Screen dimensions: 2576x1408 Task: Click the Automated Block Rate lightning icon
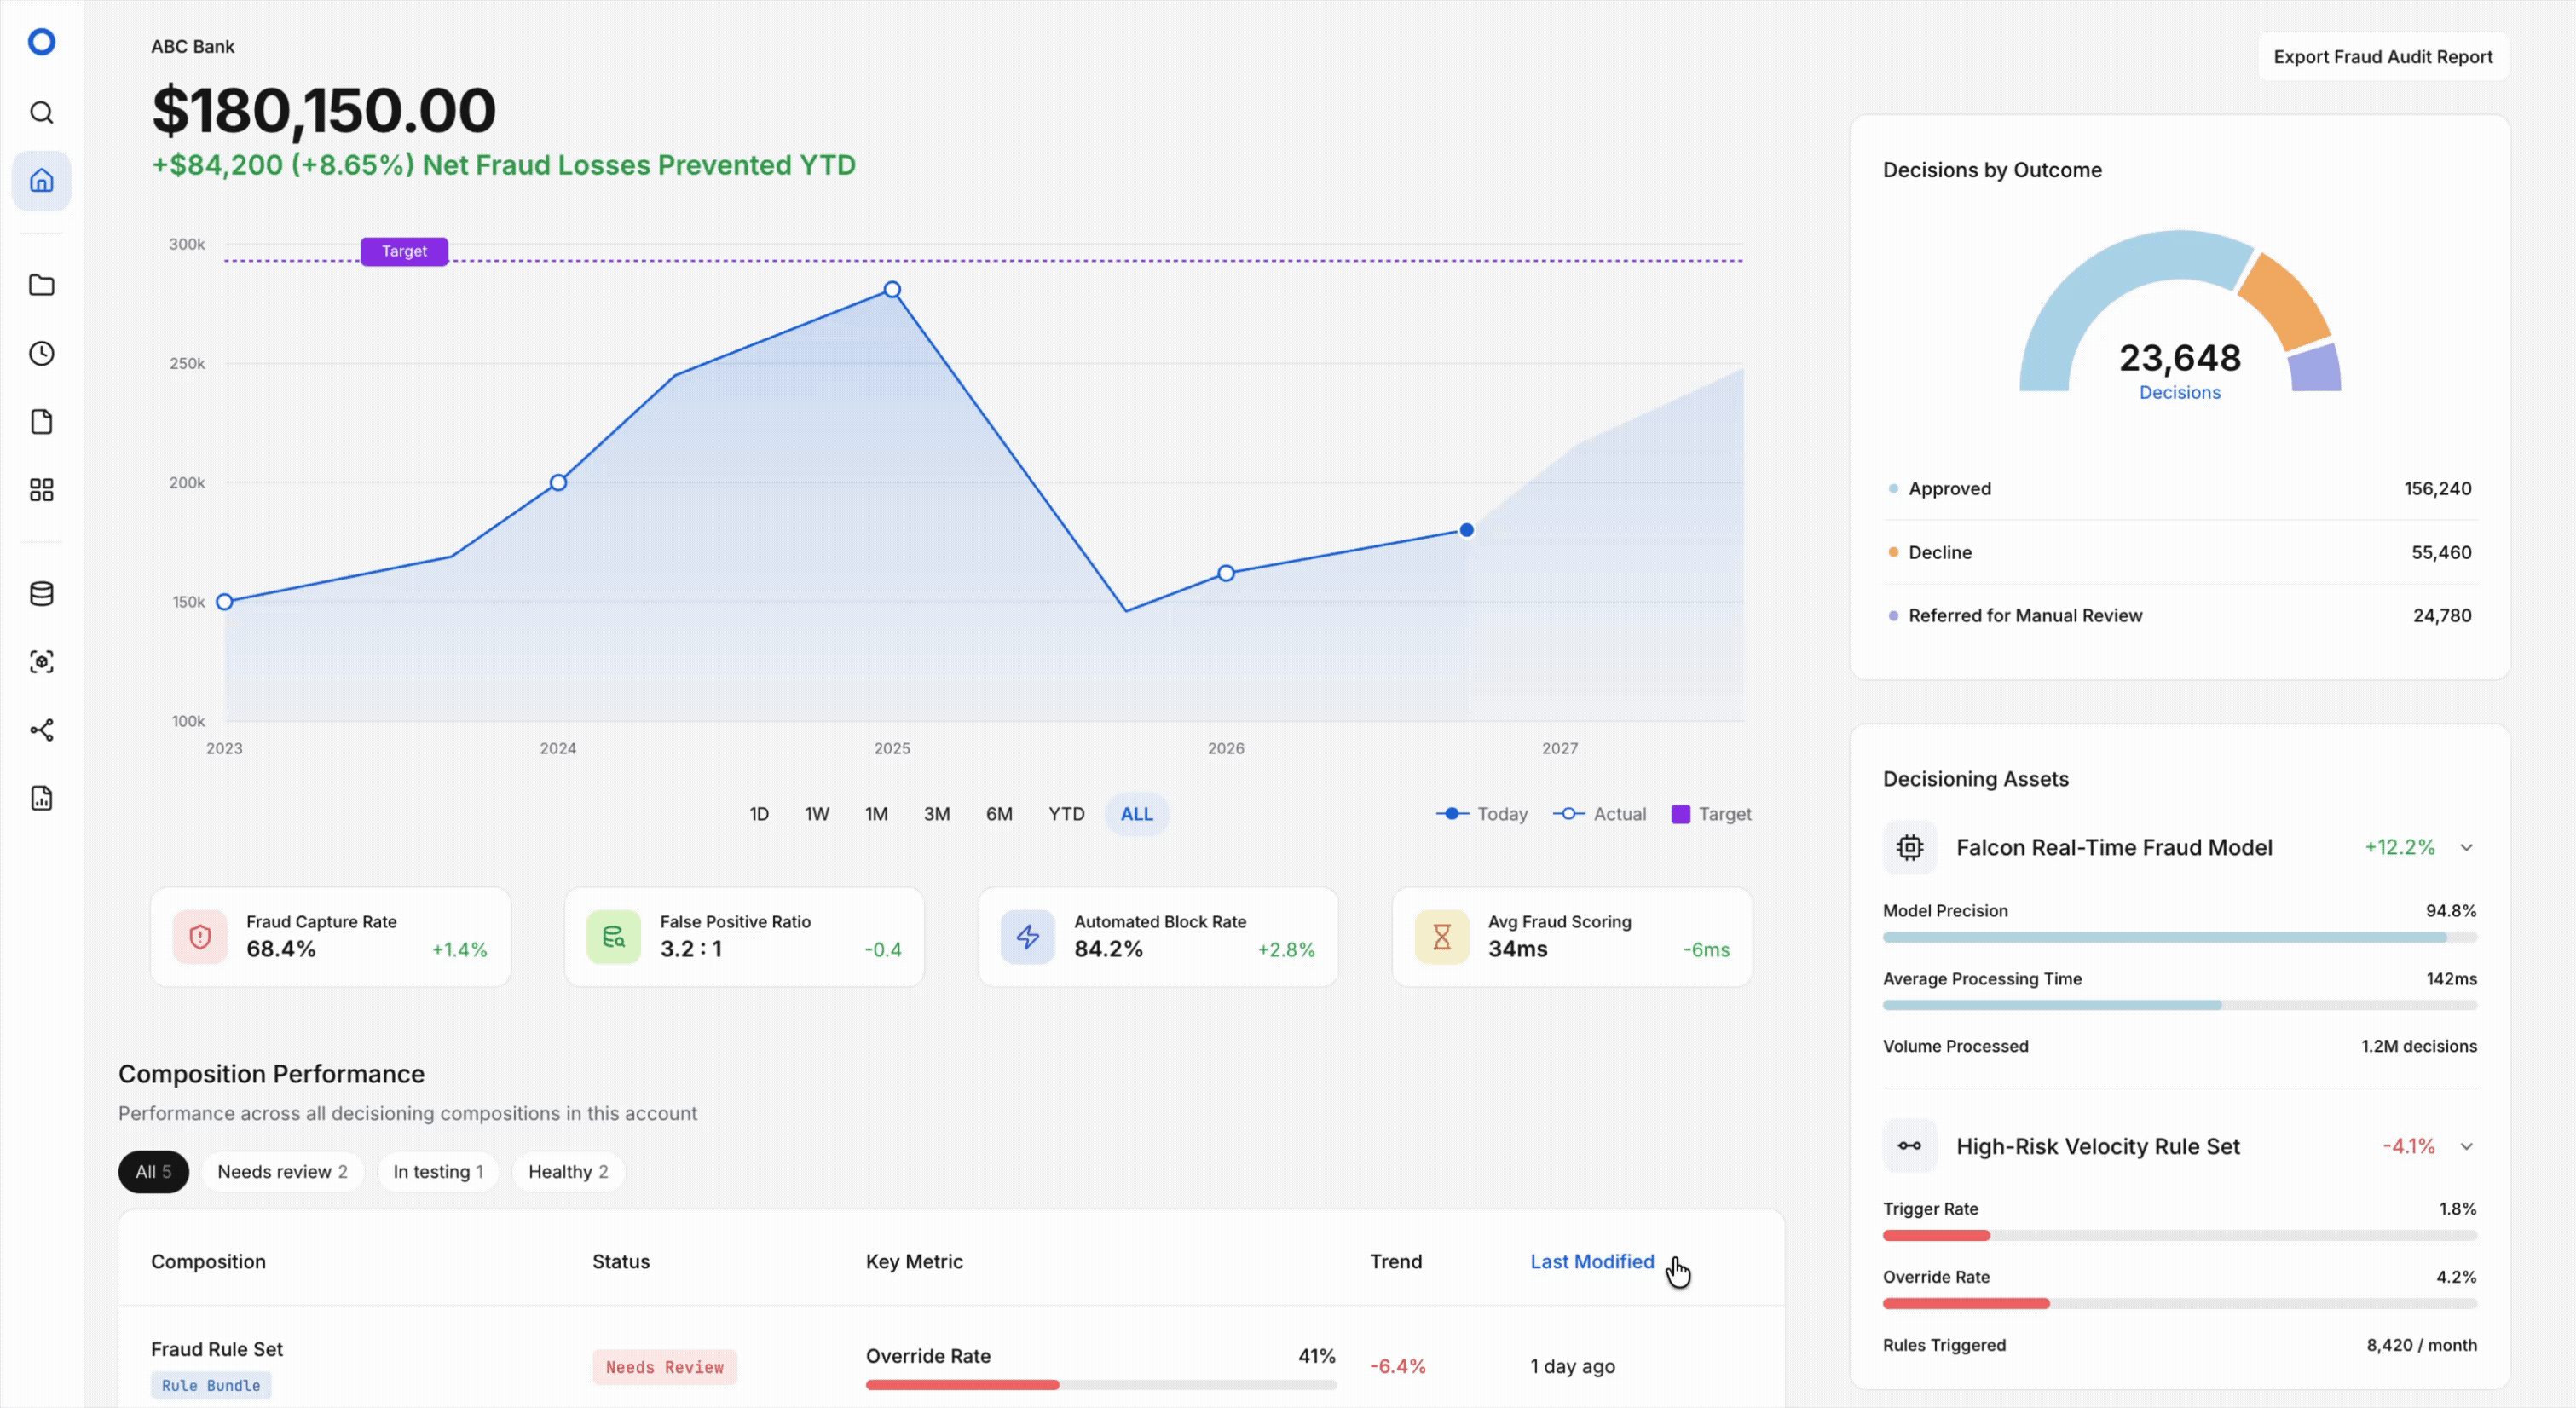pos(1027,937)
